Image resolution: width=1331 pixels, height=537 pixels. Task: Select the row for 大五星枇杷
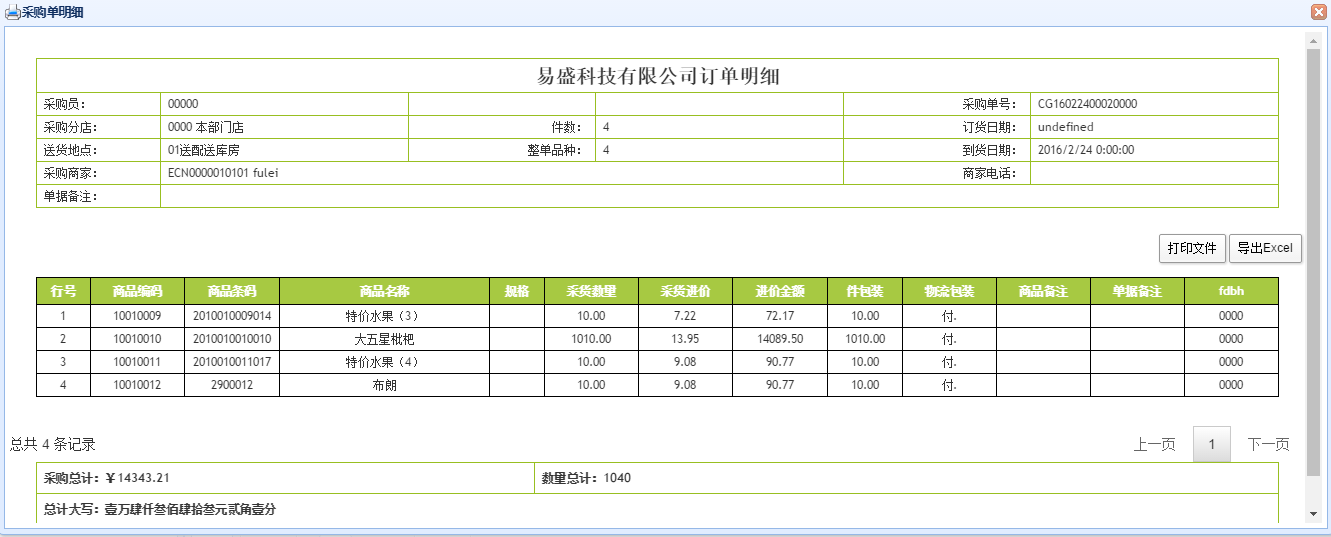(384, 339)
